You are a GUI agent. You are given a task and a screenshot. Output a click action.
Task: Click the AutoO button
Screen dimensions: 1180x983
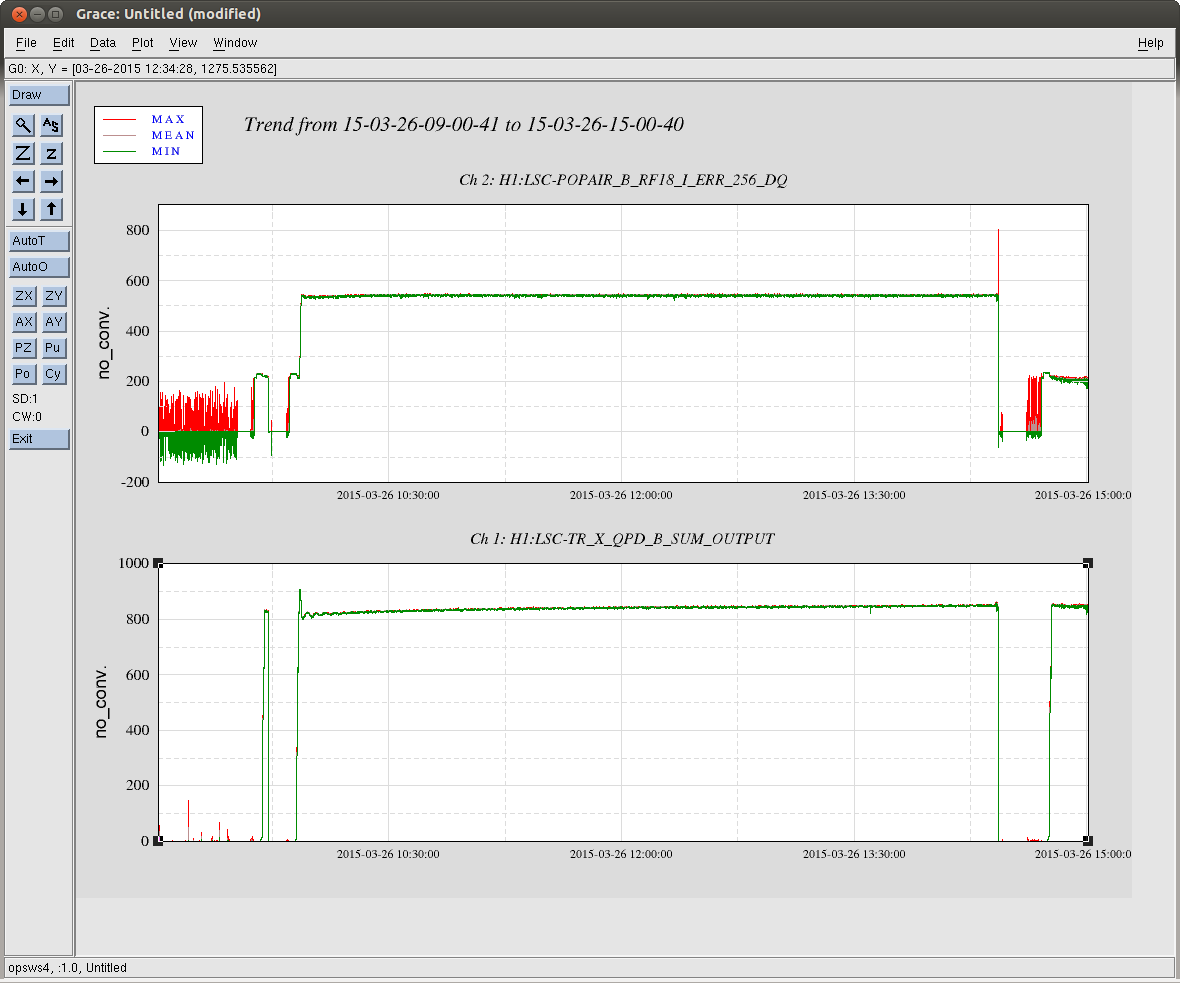(39, 266)
